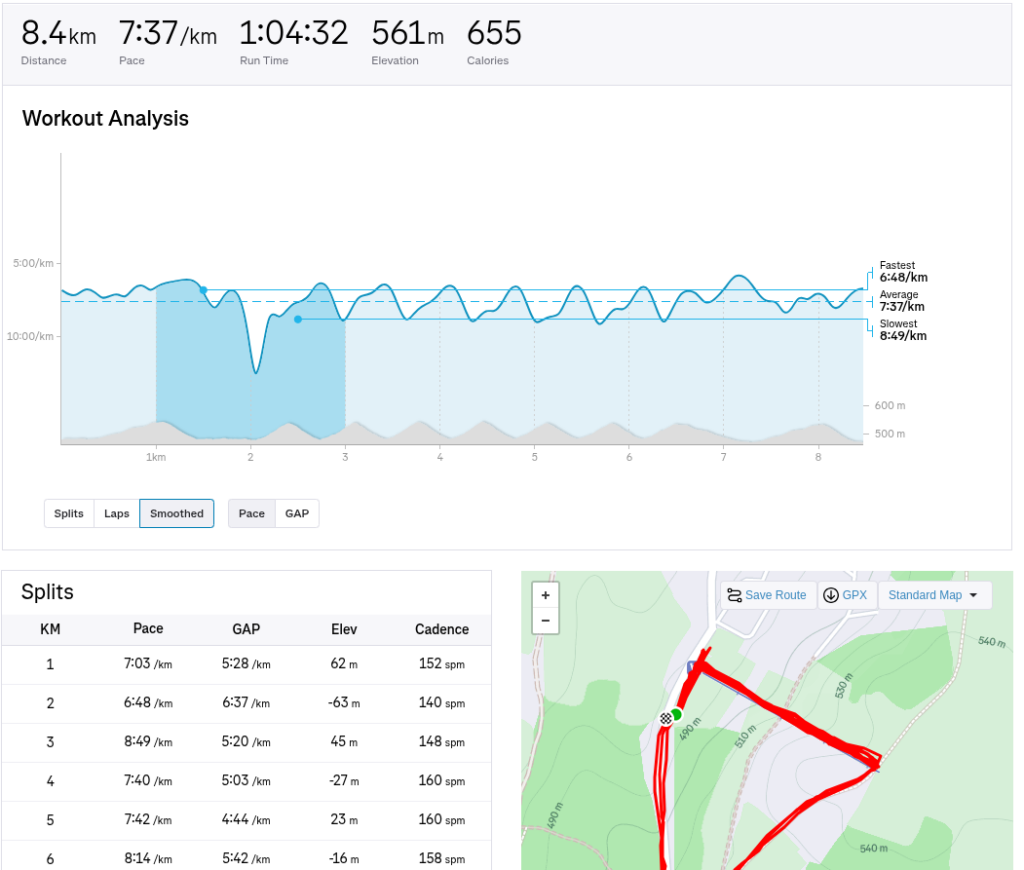Image resolution: width=1024 pixels, height=870 pixels.
Task: Select the KM 3 row in Splits
Action: coord(246,742)
